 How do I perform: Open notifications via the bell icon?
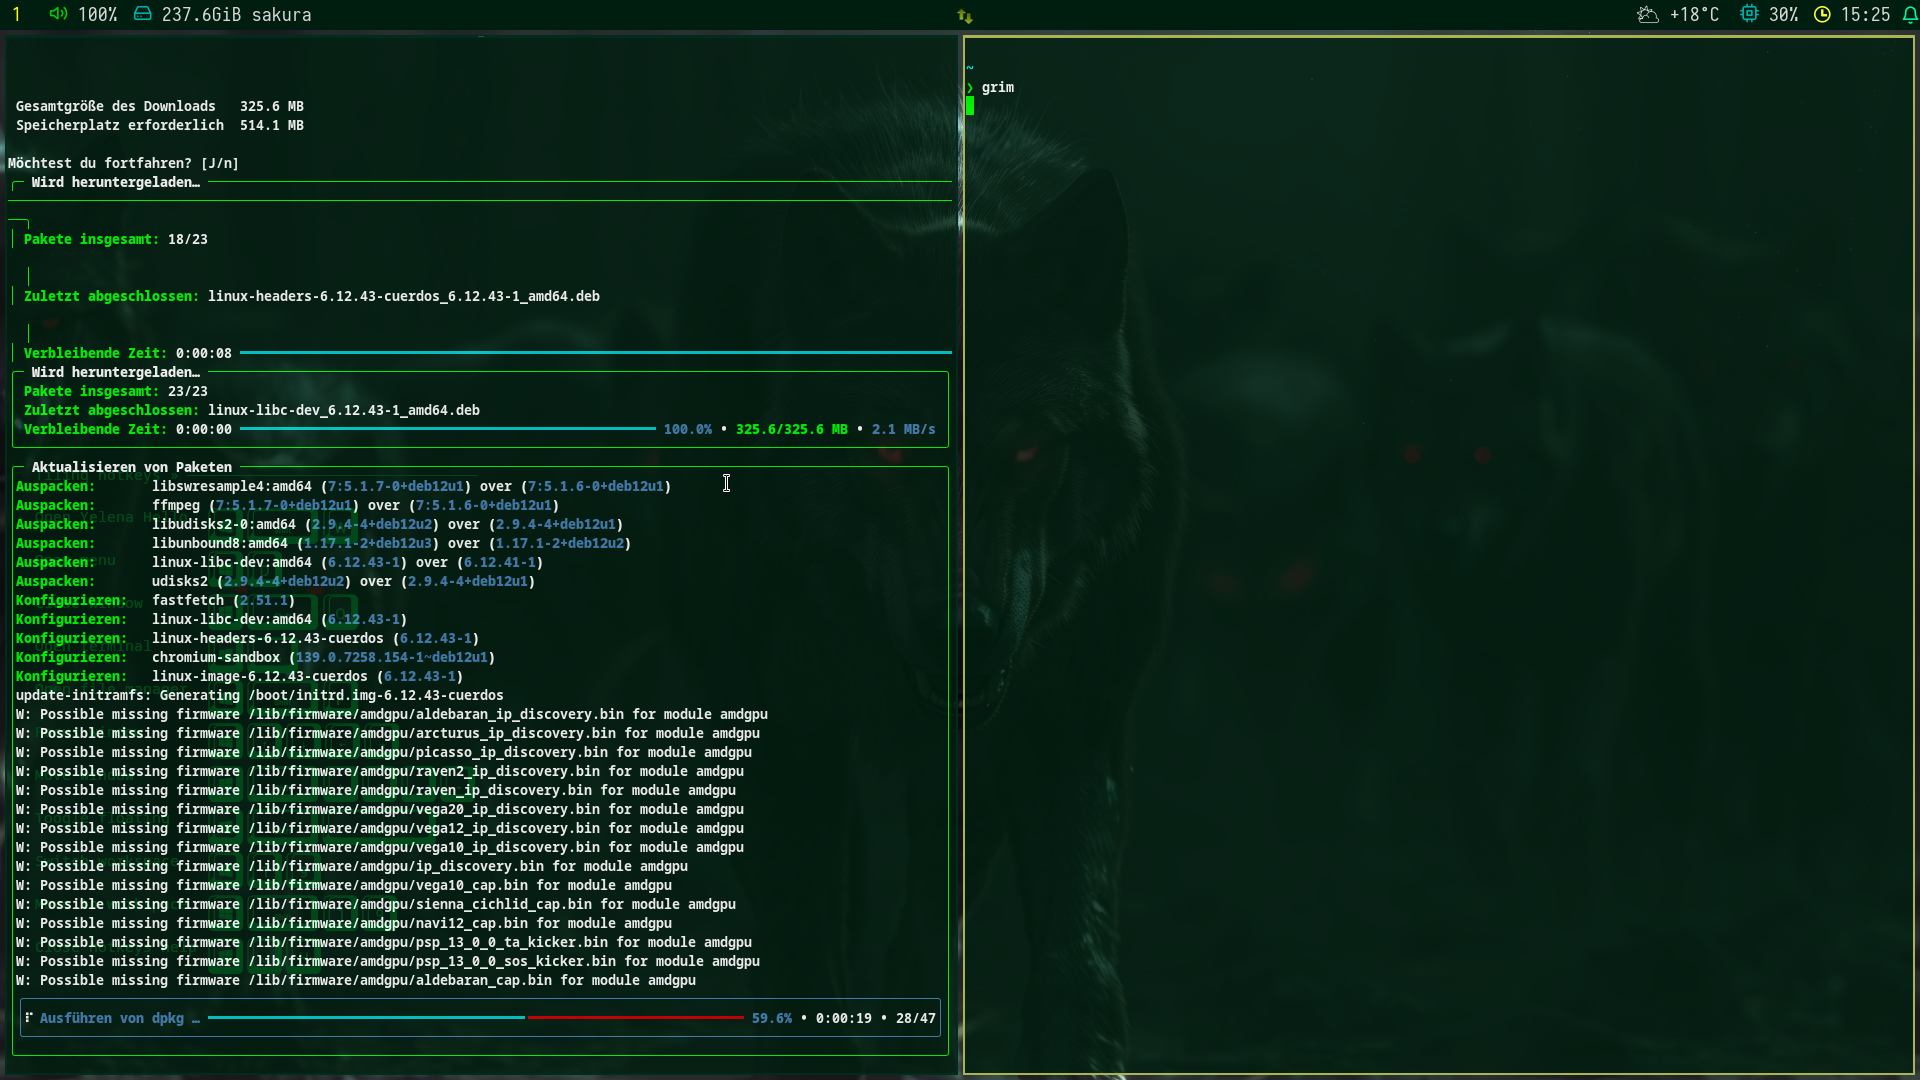click(1909, 14)
